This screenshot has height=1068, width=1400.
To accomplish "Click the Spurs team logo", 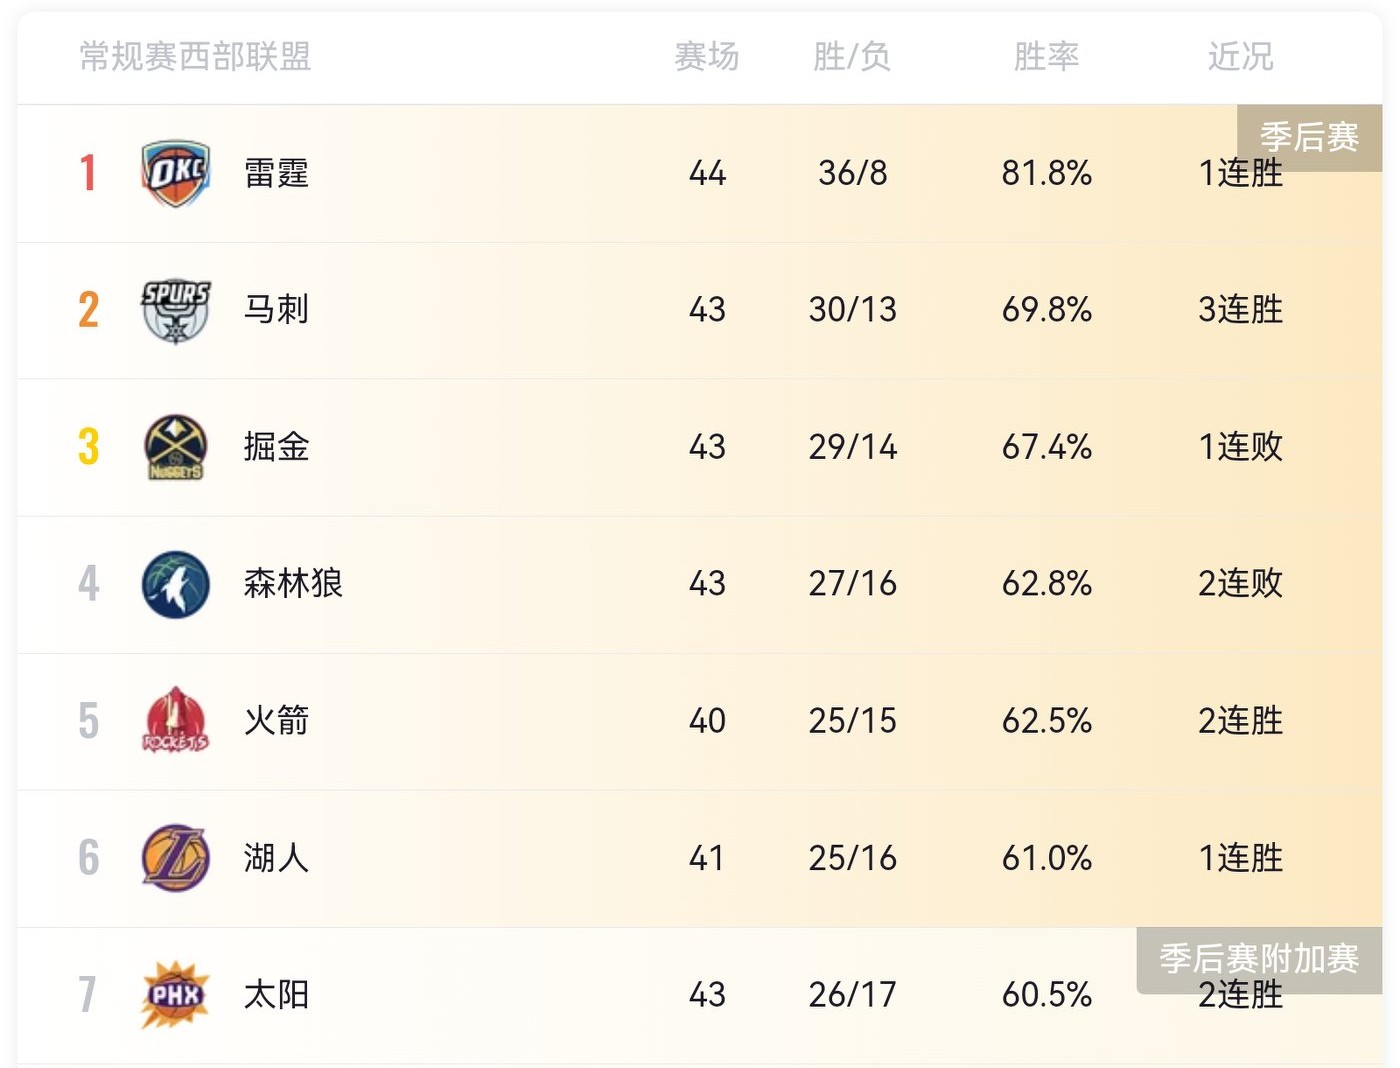I will [x=176, y=310].
